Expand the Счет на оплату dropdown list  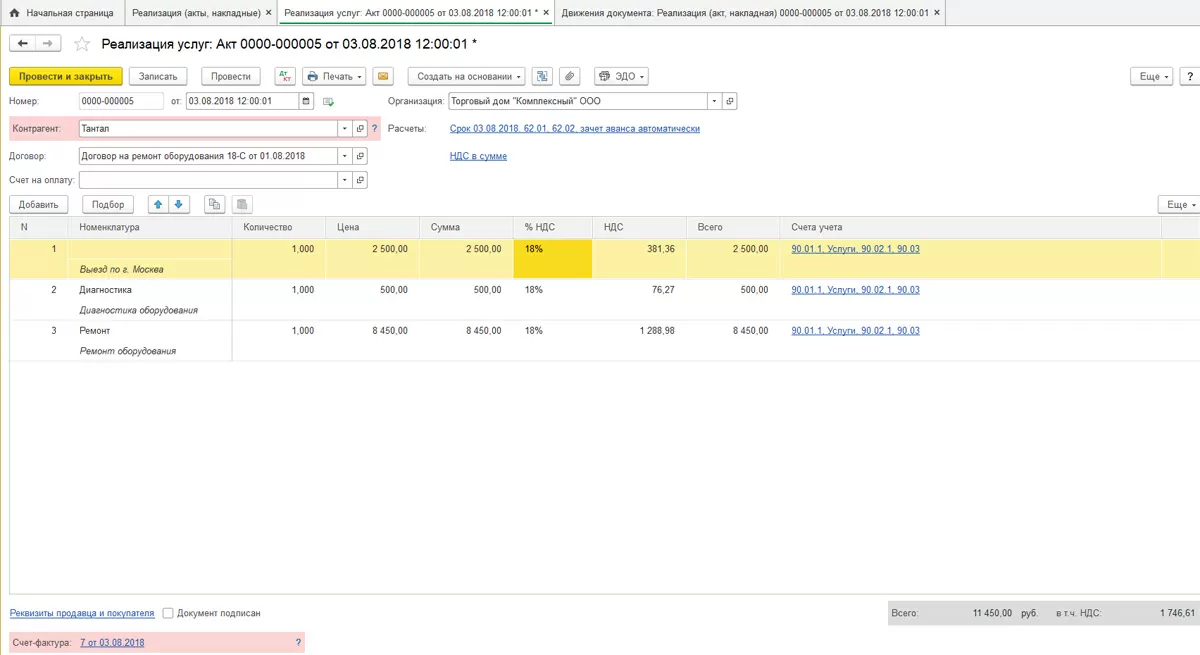pyautogui.click(x=345, y=180)
